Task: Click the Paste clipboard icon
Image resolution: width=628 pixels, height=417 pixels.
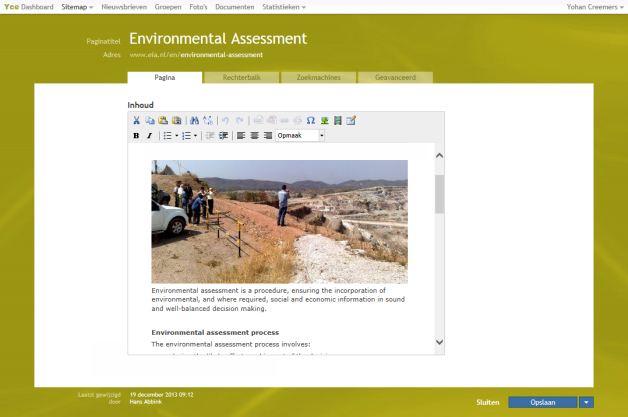Action: 163,121
